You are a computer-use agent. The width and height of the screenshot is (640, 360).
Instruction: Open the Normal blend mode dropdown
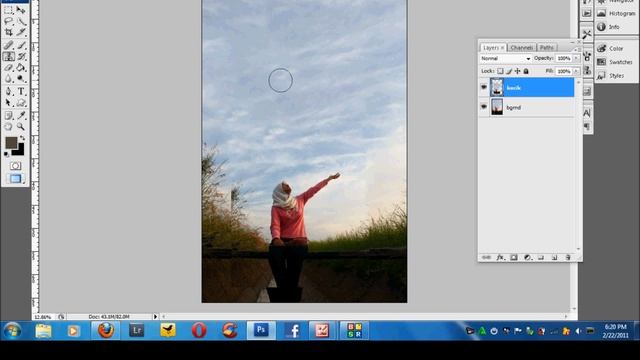coord(505,58)
